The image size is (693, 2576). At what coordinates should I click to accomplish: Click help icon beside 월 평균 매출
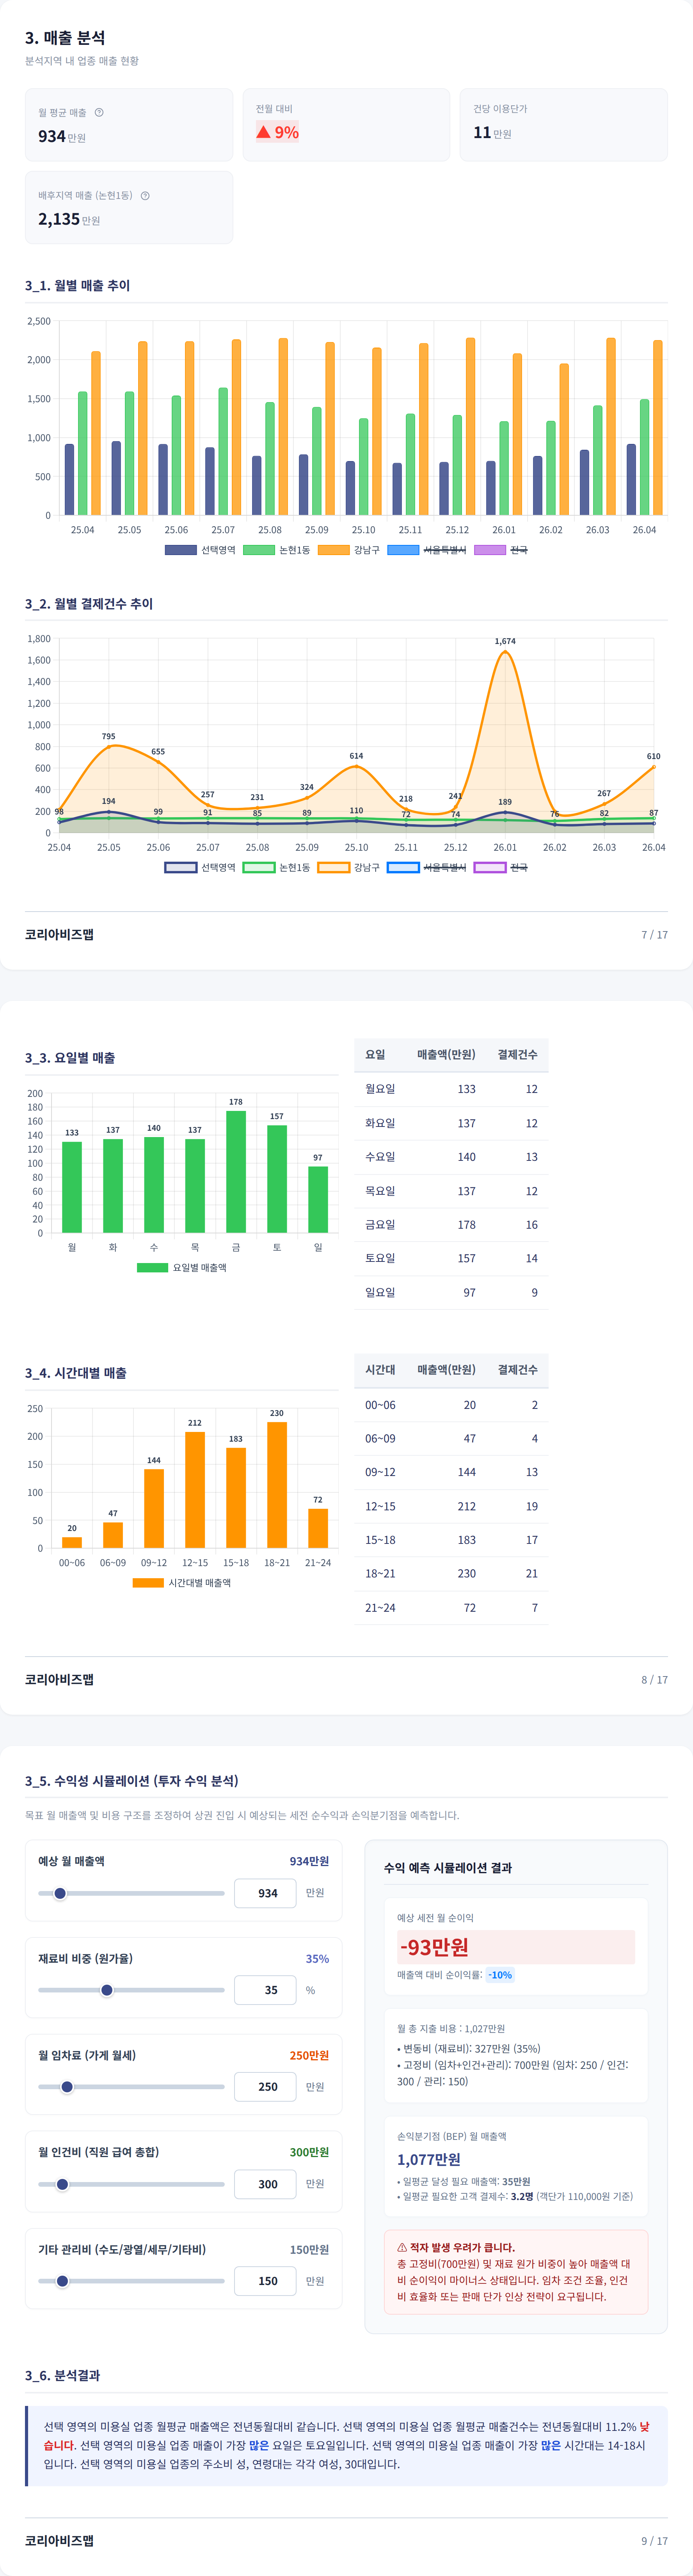click(99, 112)
